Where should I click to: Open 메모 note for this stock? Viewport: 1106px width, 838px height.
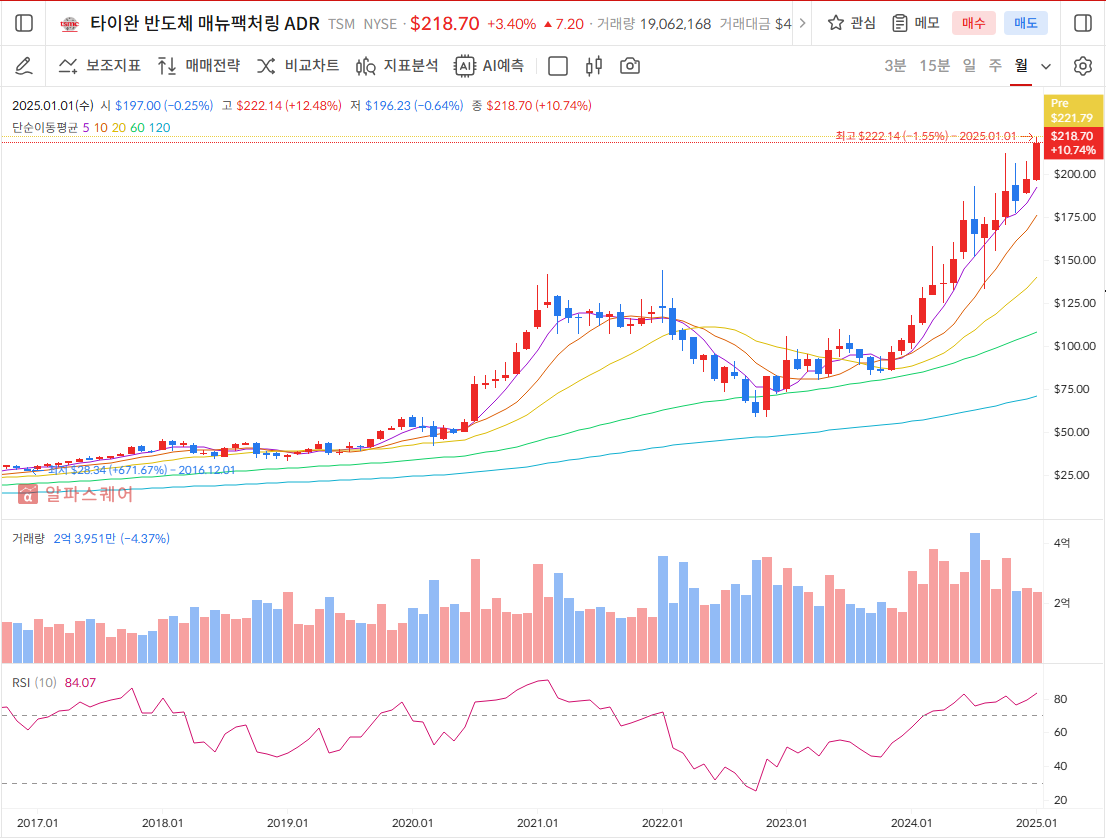pyautogui.click(x=916, y=23)
